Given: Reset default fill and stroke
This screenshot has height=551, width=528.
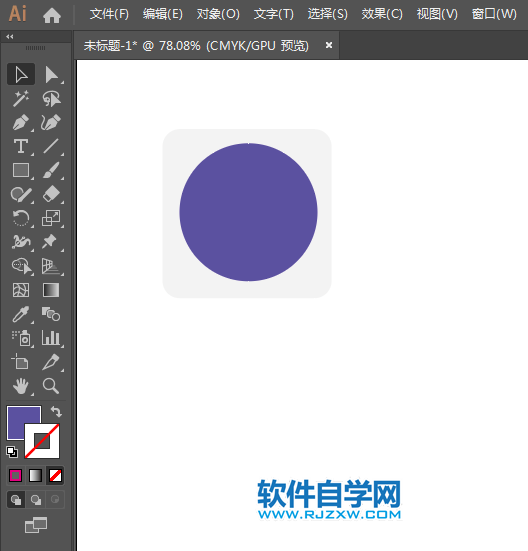Looking at the screenshot, I should (x=12, y=452).
